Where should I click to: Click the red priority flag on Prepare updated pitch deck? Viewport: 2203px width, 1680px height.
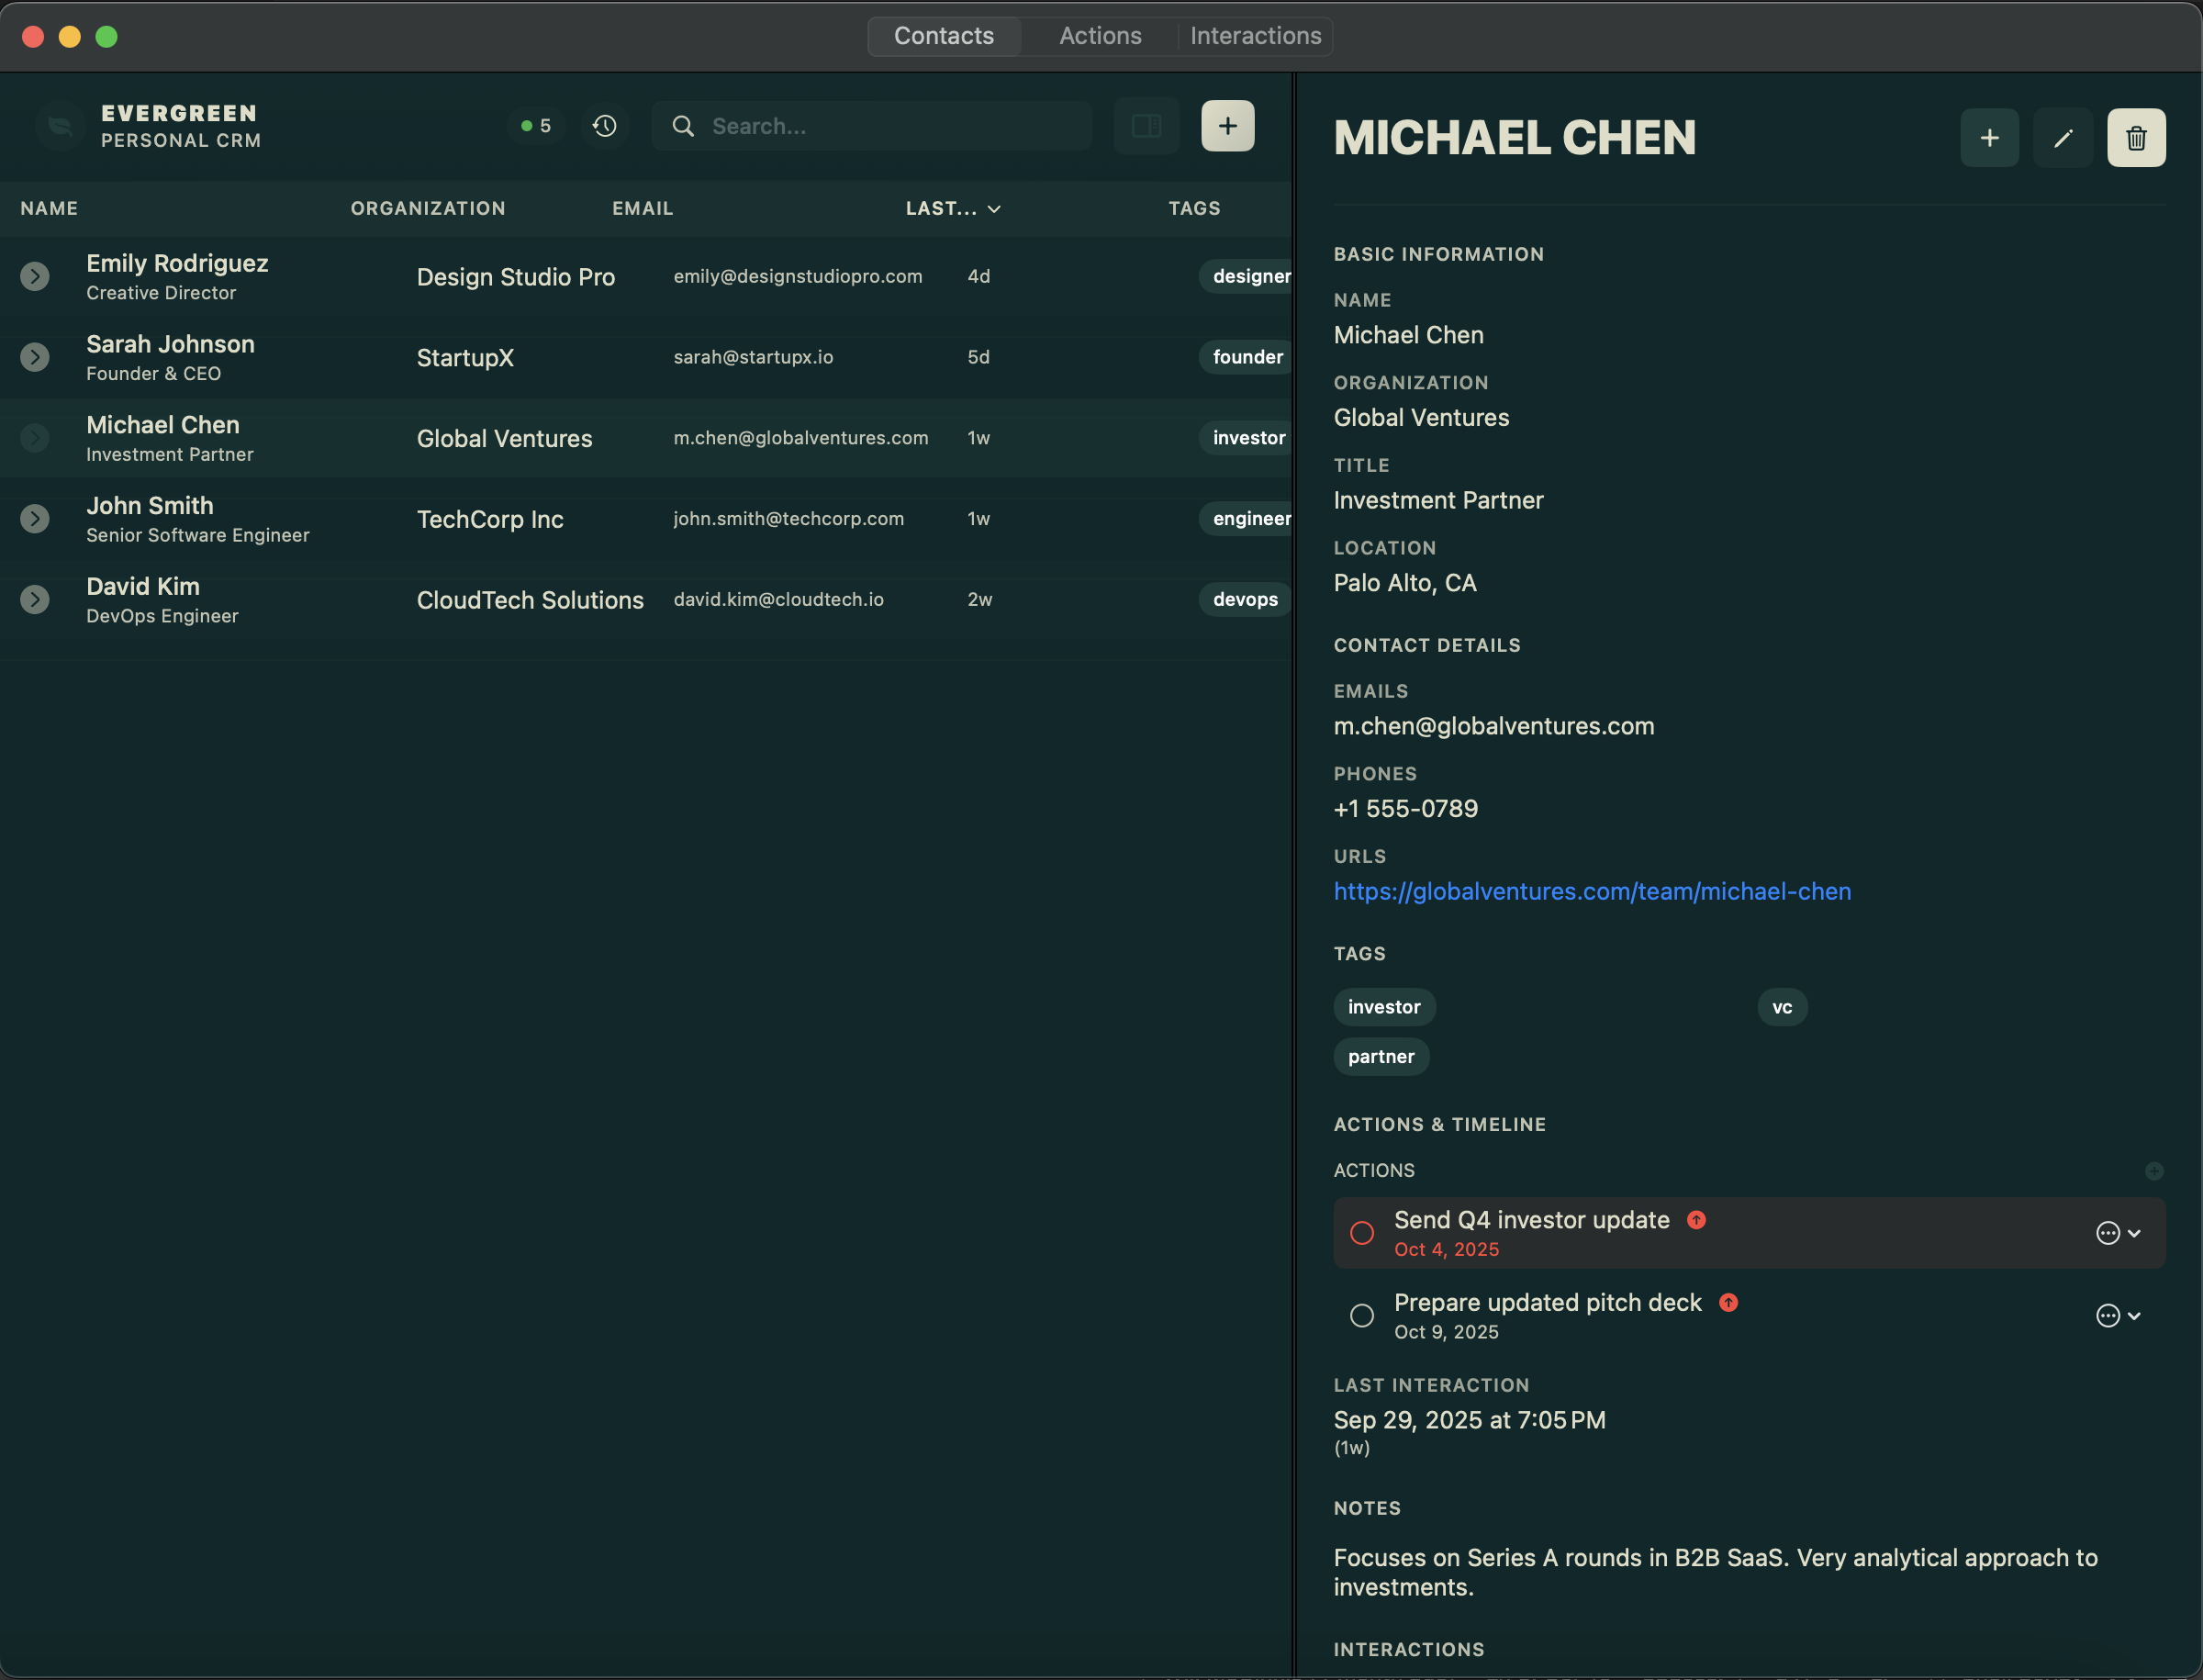point(1729,1302)
